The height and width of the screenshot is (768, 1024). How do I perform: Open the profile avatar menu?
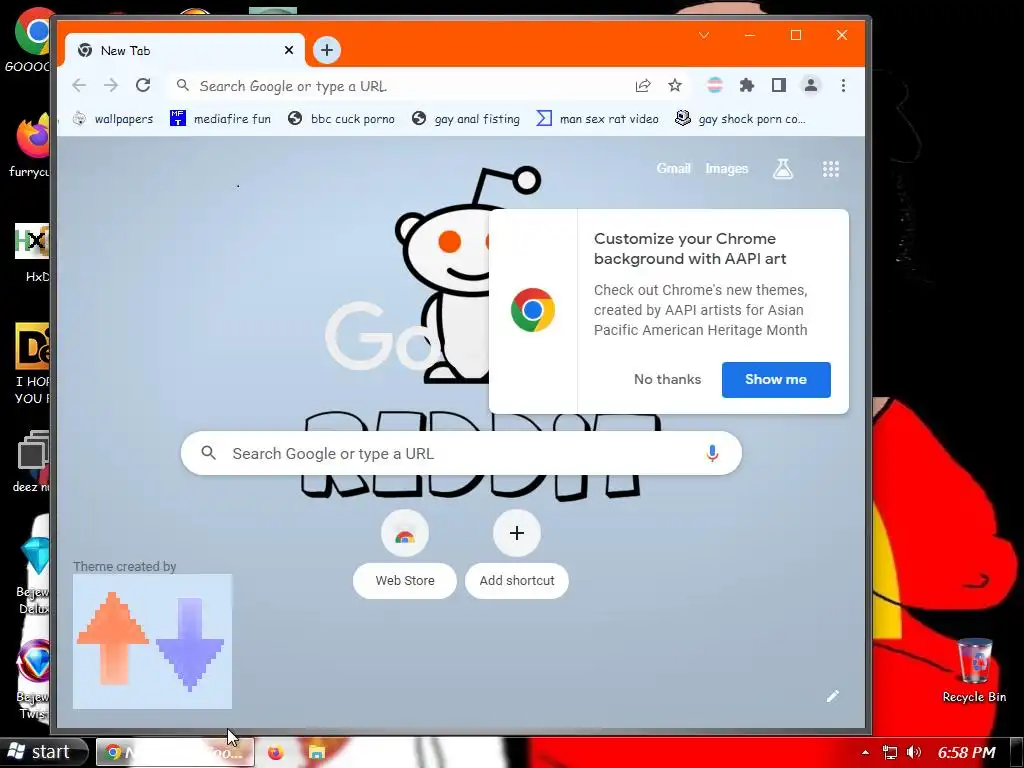click(x=810, y=86)
